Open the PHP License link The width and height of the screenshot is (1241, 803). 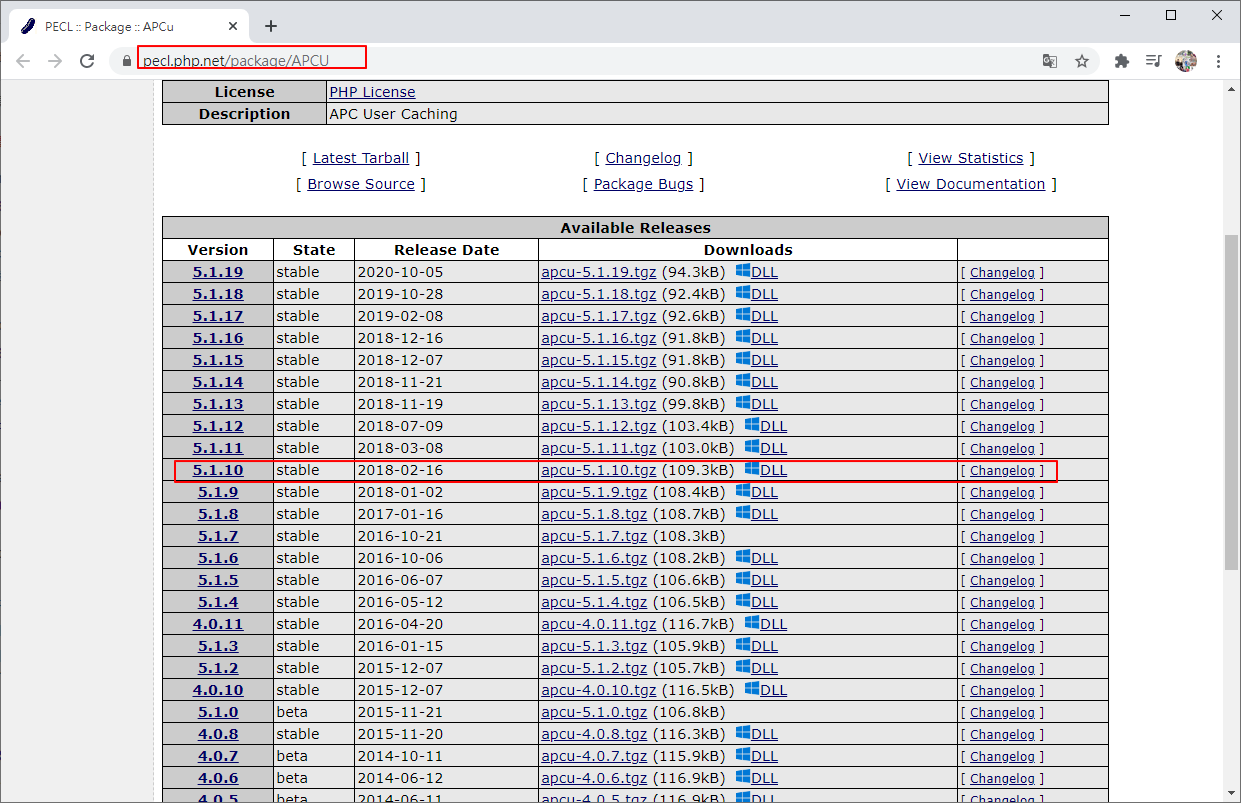point(372,92)
